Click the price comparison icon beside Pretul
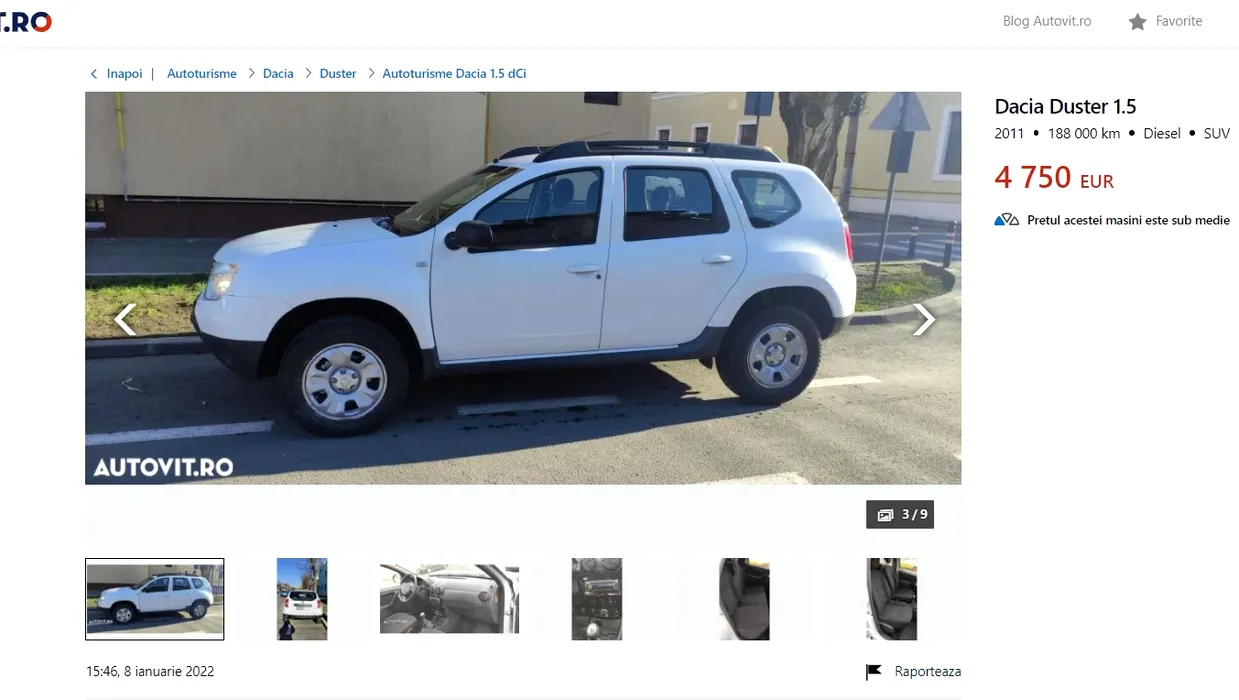Screen dimensions: 1239x700 (x=1006, y=220)
